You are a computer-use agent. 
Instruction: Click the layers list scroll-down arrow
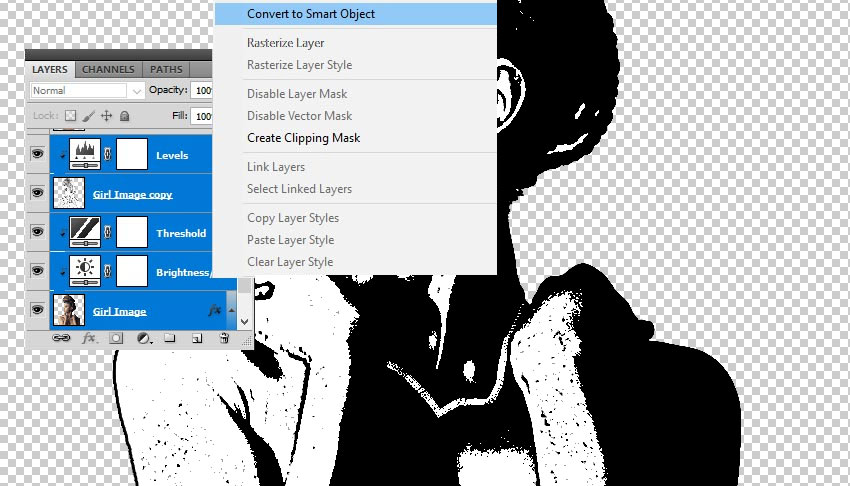click(x=244, y=321)
